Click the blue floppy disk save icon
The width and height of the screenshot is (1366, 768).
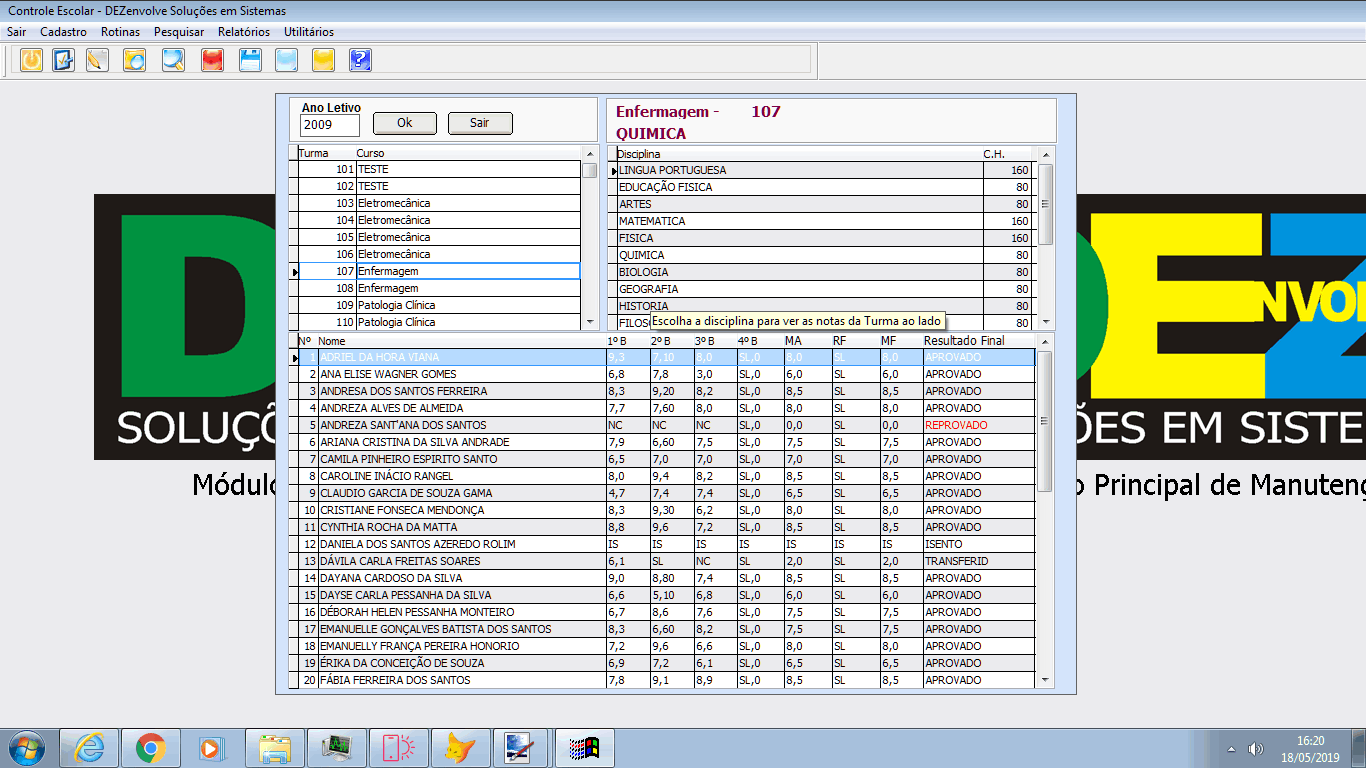[x=250, y=60]
